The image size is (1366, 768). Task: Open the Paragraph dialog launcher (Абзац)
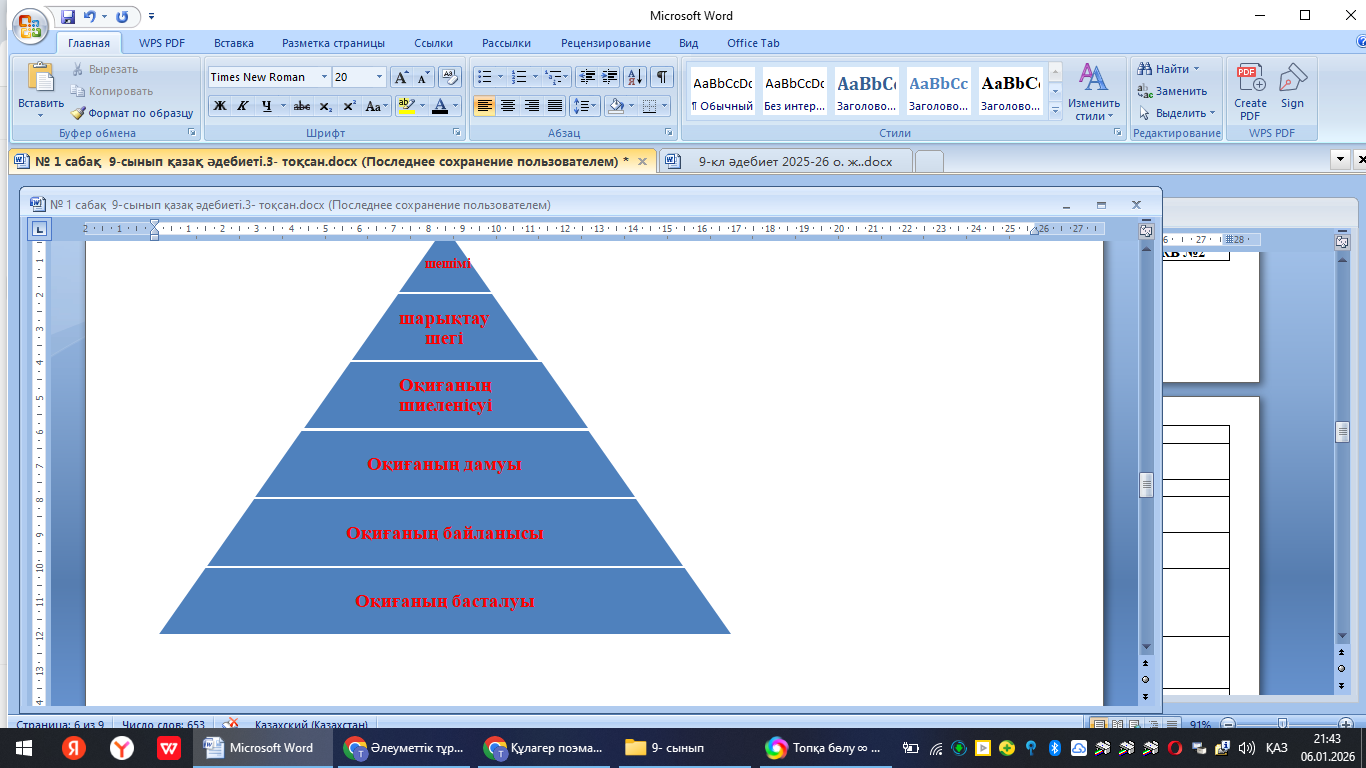coord(669,132)
